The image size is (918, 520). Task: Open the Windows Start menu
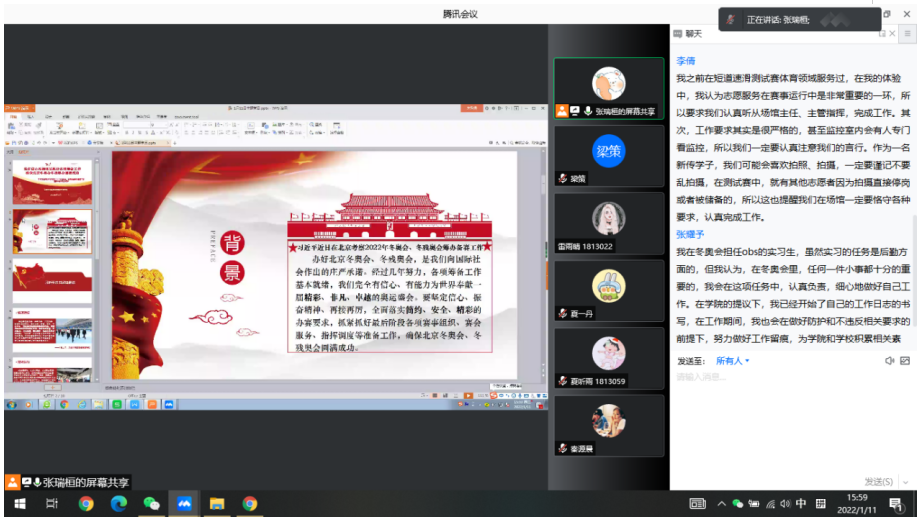click(x=19, y=504)
